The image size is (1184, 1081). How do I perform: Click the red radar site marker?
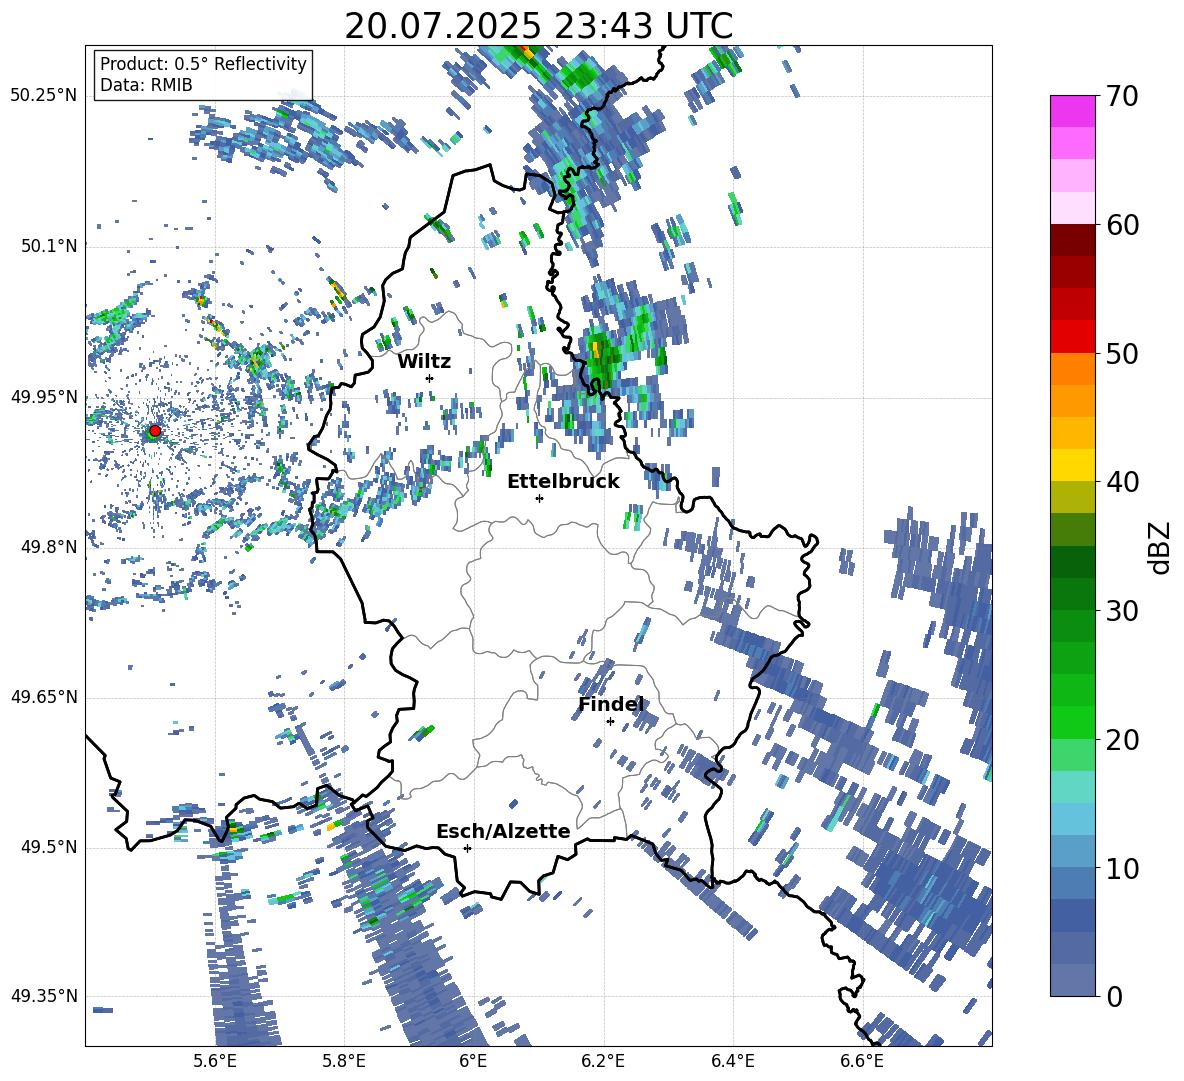click(x=155, y=431)
